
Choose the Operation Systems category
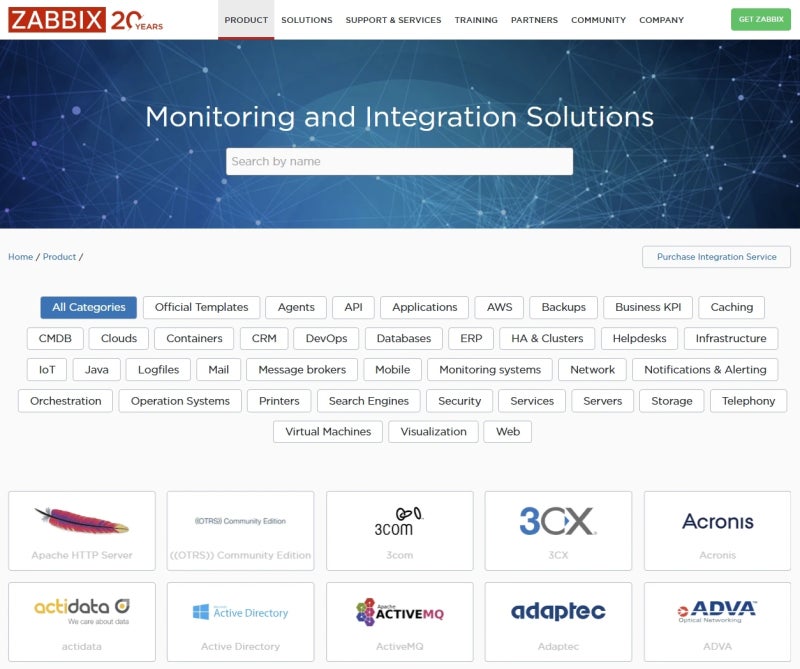180,401
